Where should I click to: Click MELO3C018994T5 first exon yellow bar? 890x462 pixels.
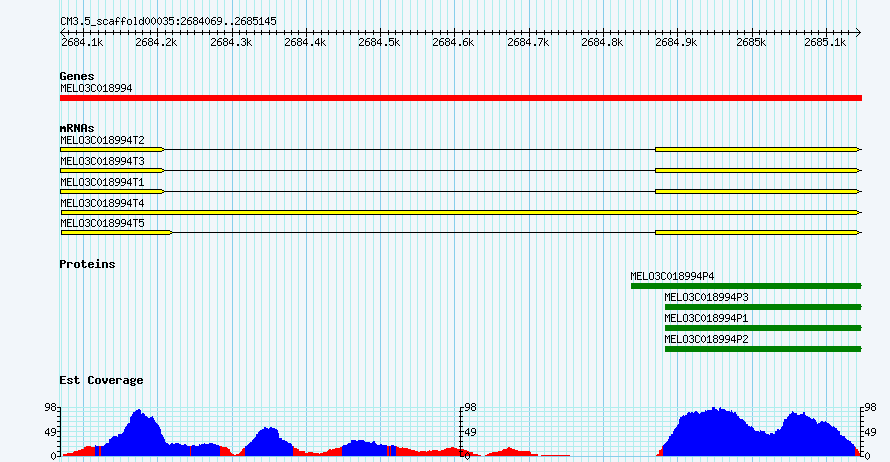pos(116,232)
